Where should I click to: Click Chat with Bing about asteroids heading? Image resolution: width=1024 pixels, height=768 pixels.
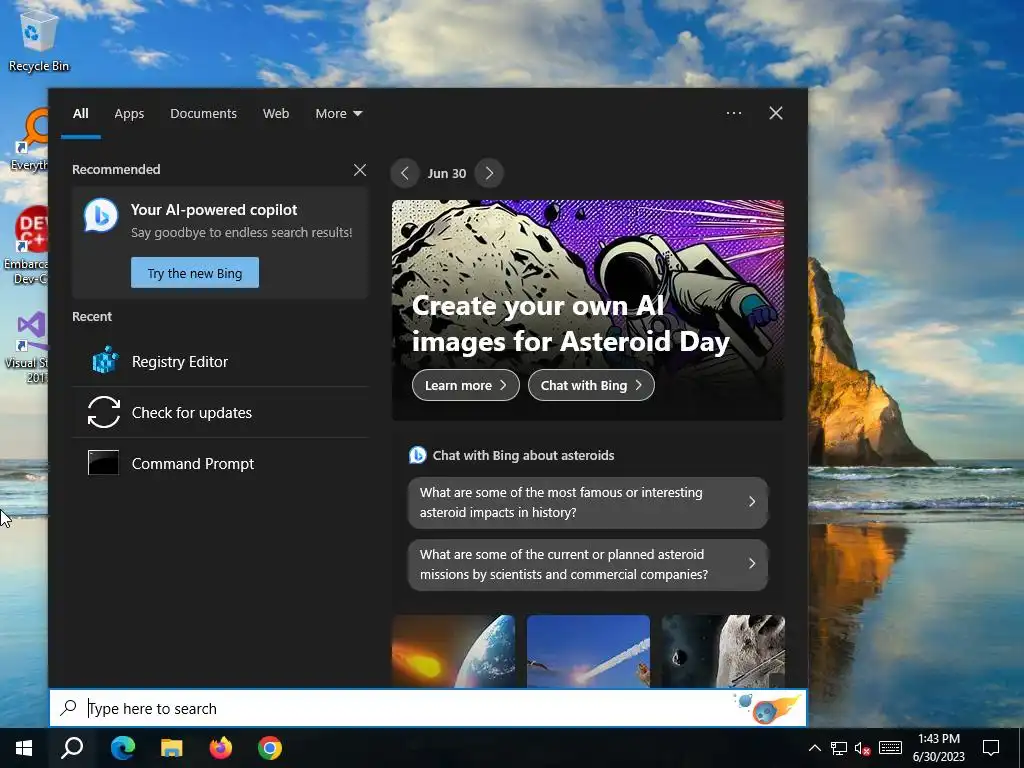(x=523, y=455)
